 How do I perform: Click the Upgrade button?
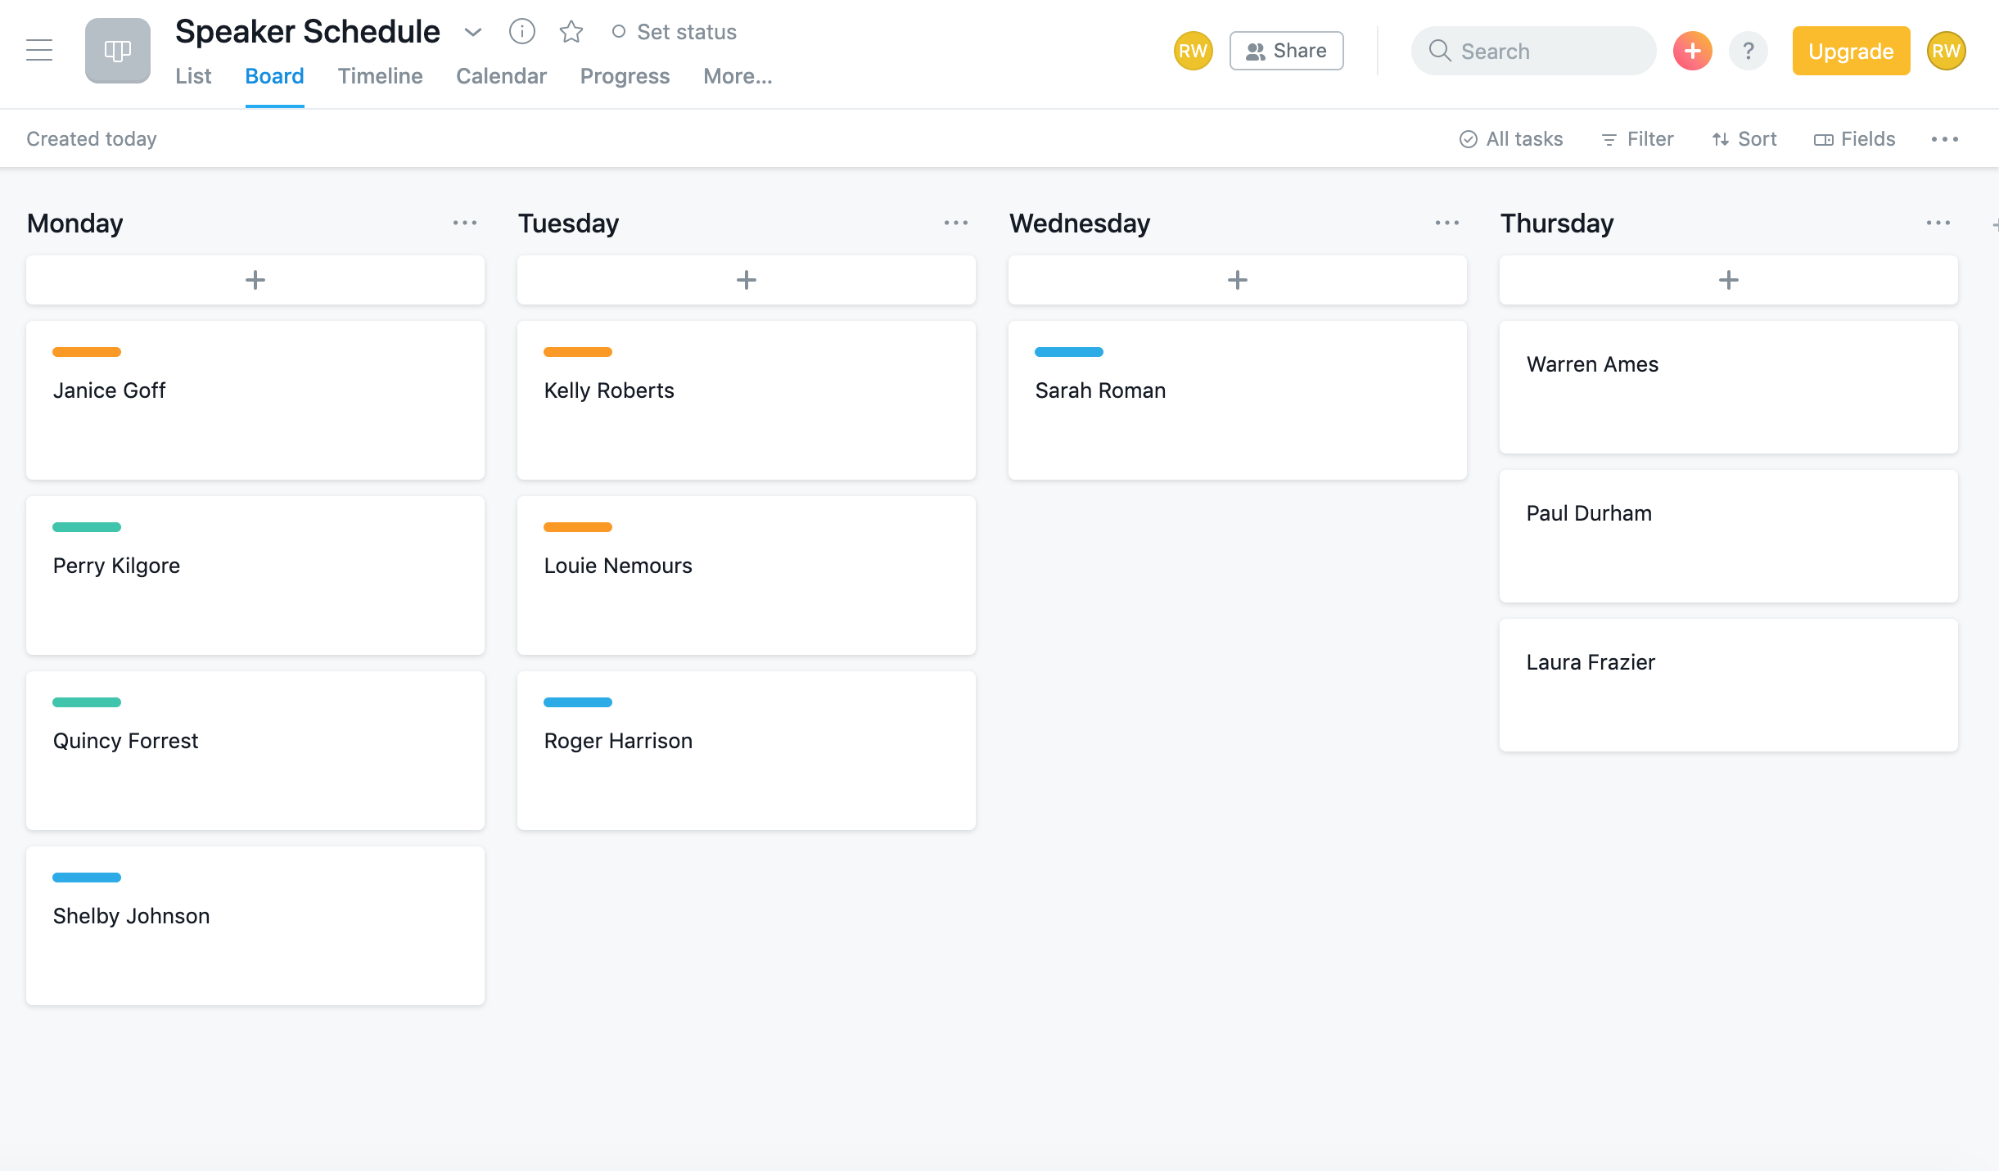pyautogui.click(x=1850, y=51)
